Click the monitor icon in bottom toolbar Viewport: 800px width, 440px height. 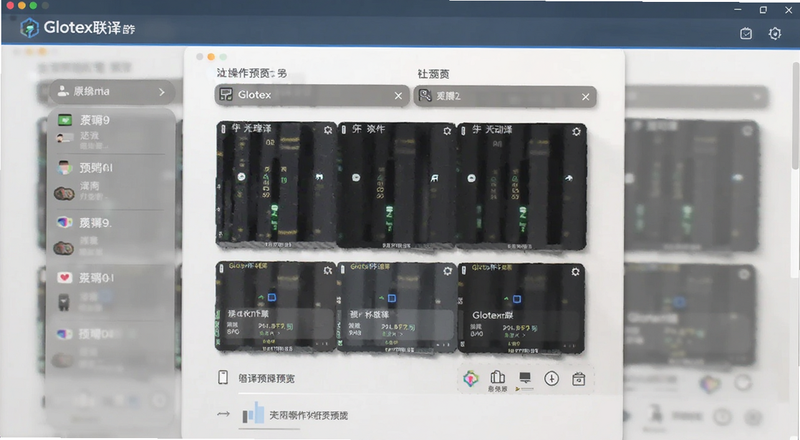pos(524,378)
